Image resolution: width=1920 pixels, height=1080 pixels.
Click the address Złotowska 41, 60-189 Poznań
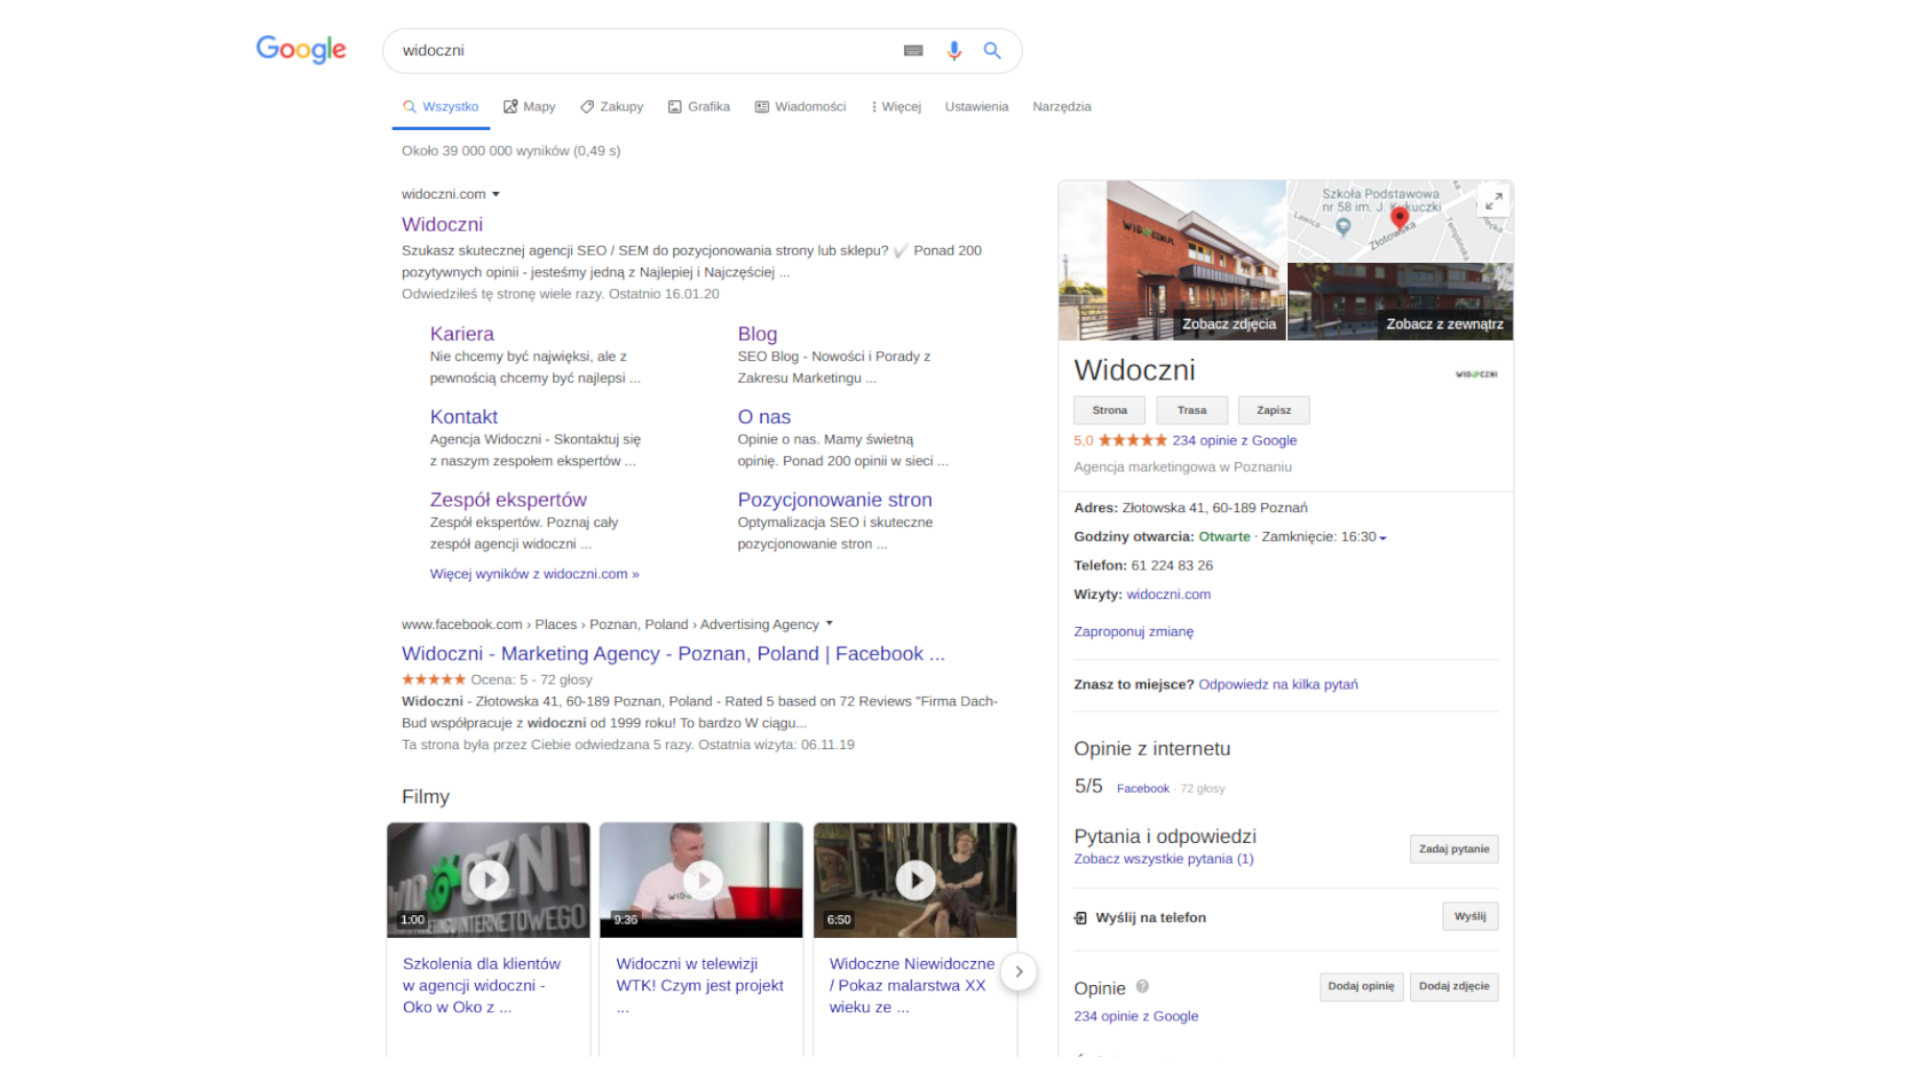click(x=1214, y=508)
